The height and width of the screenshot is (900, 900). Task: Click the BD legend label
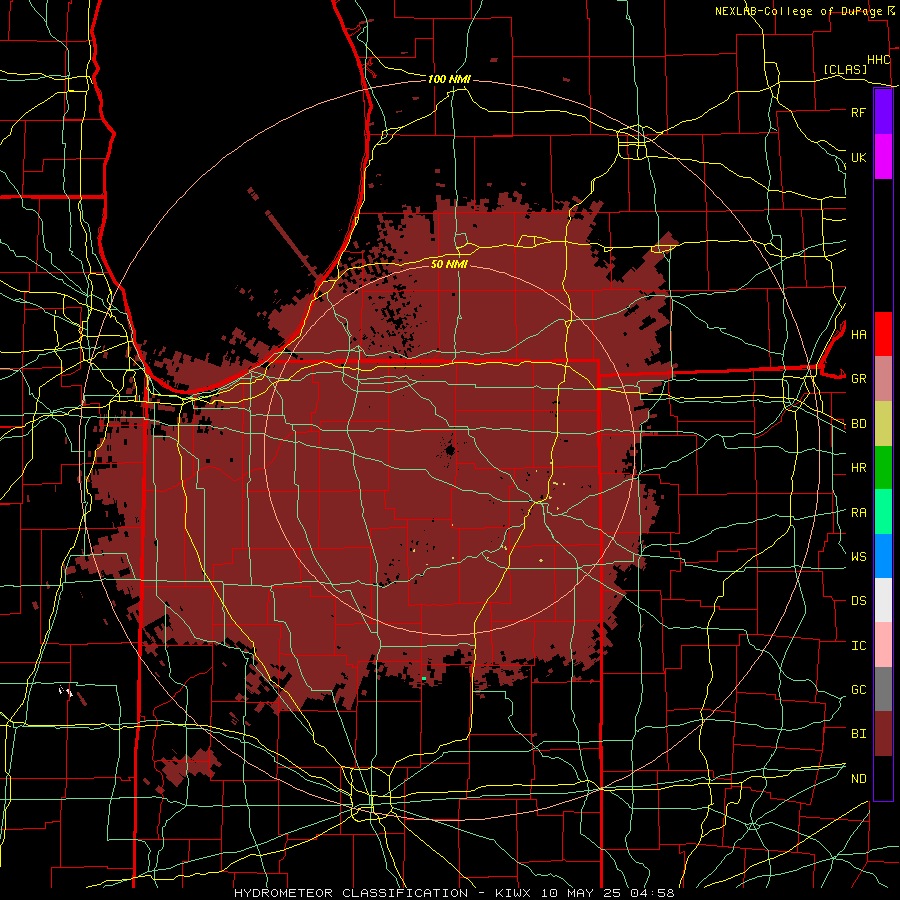tap(858, 424)
